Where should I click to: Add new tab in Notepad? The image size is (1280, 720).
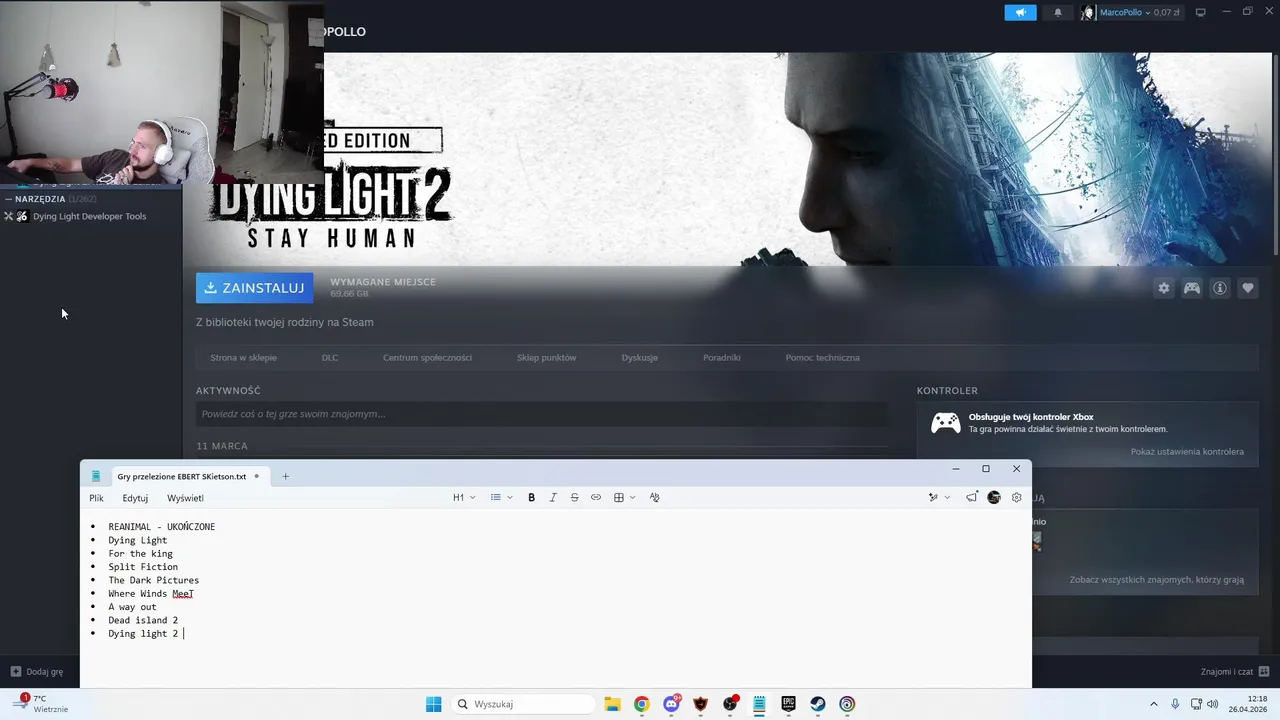point(285,476)
